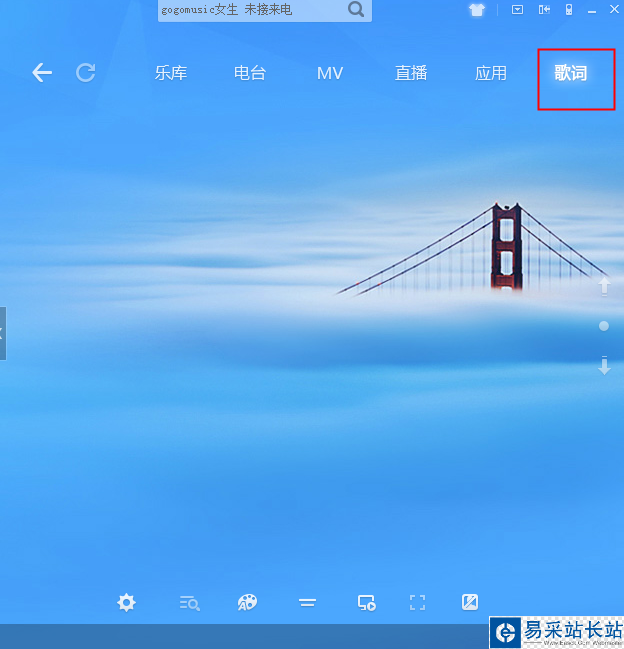Close the music player window
Screen dimensions: 624x649
pyautogui.click(x=614, y=9)
